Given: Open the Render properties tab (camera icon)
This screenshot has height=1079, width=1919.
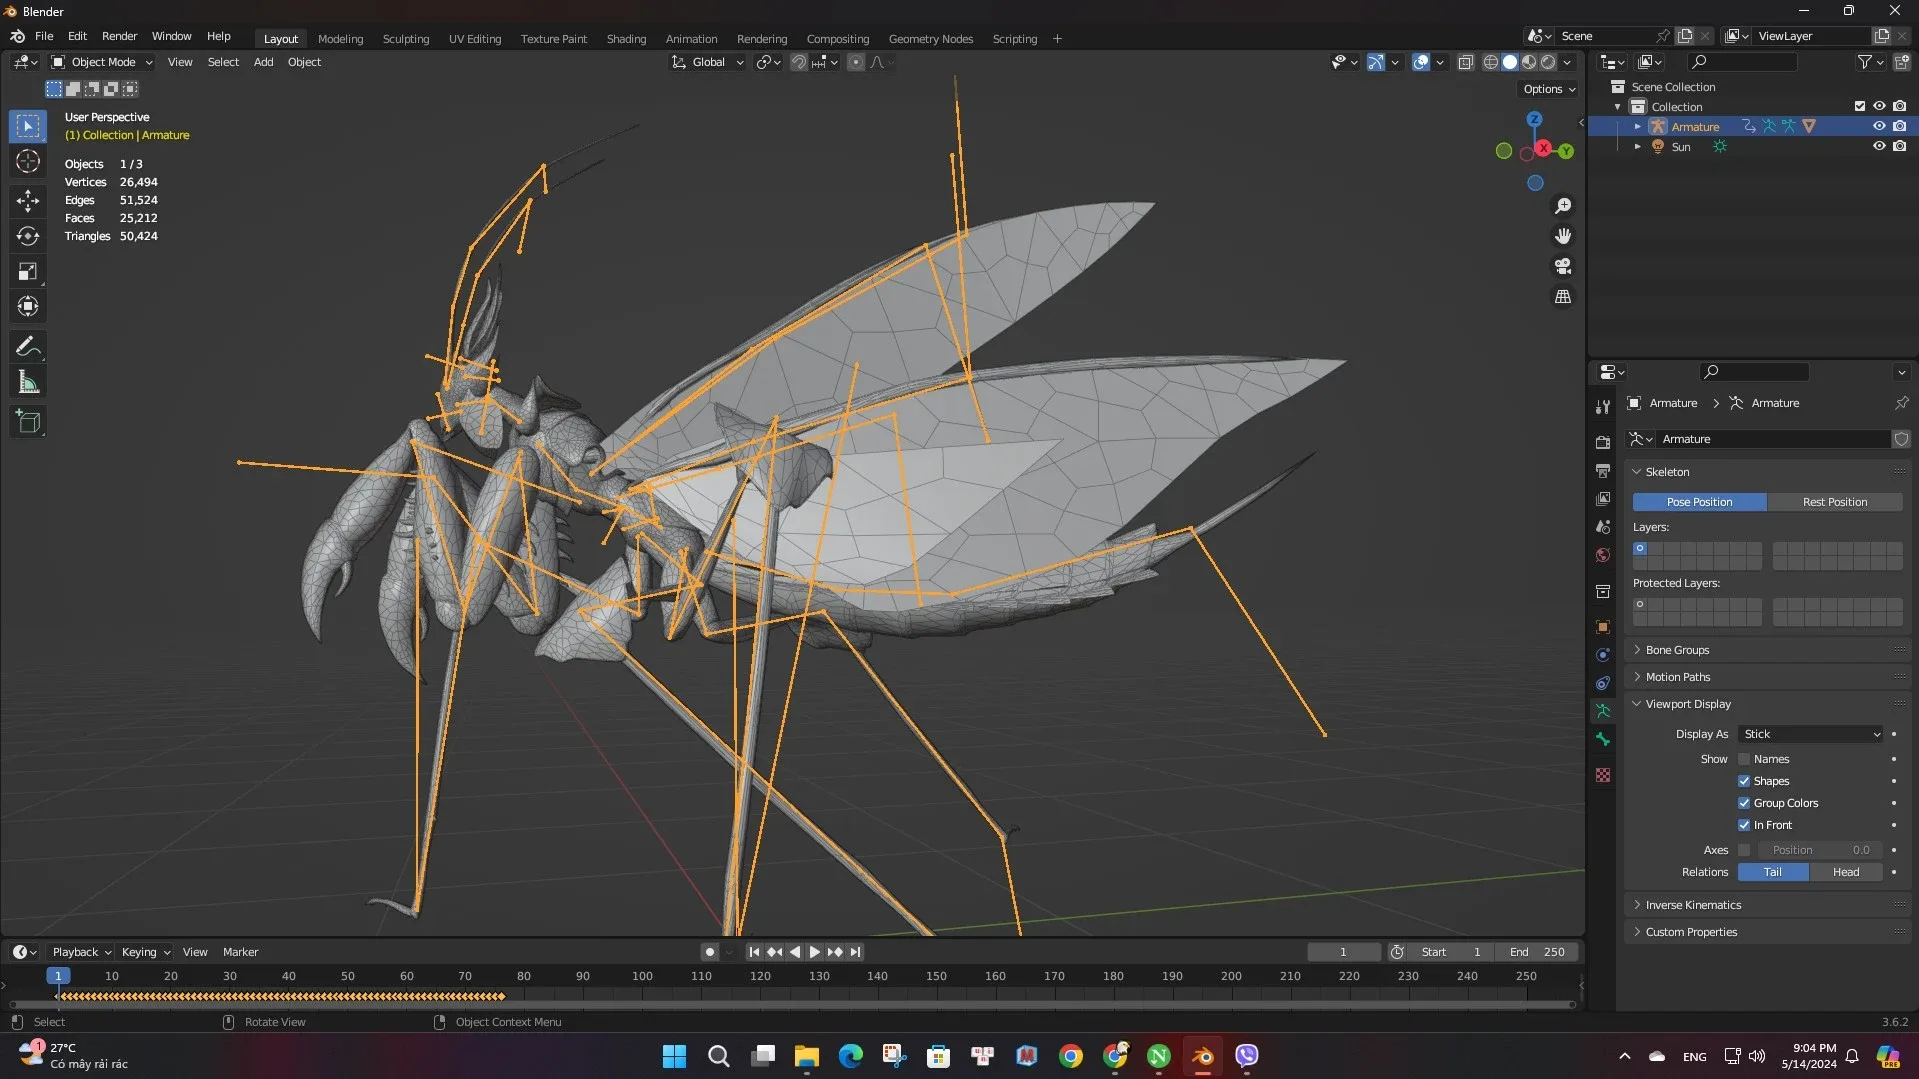Looking at the screenshot, I should 1602,442.
